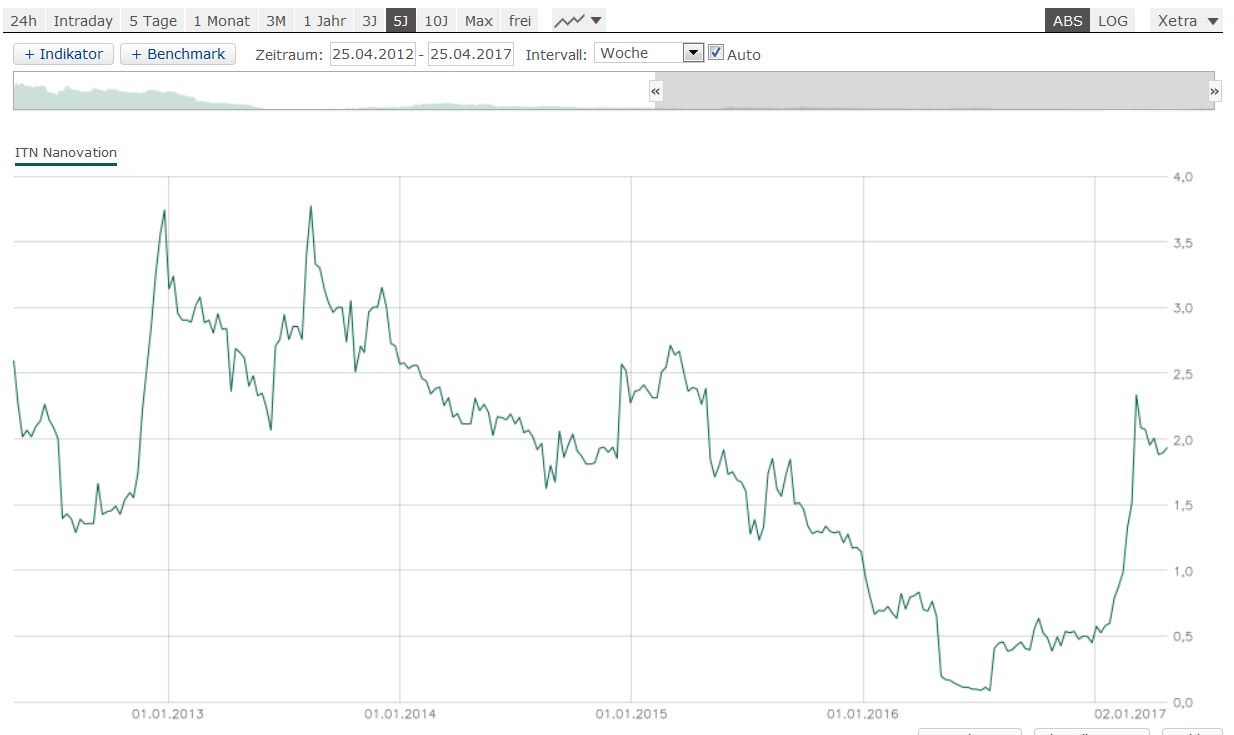Edit the start date 25.04.2012 field
The height and width of the screenshot is (735, 1234).
(373, 54)
